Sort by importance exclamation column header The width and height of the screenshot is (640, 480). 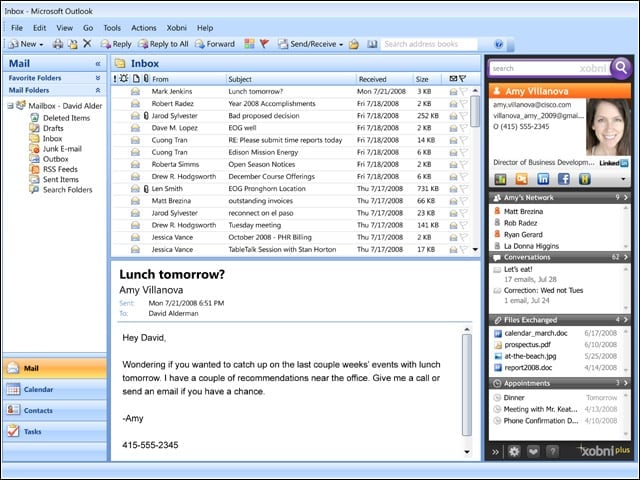tap(115, 79)
